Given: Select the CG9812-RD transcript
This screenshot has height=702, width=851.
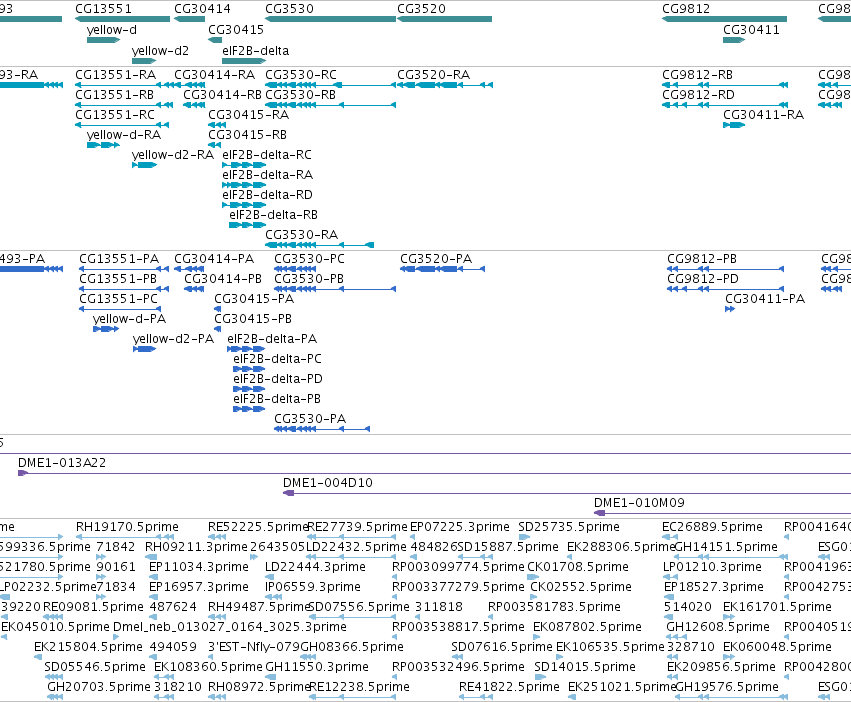Looking at the screenshot, I should (725, 105).
